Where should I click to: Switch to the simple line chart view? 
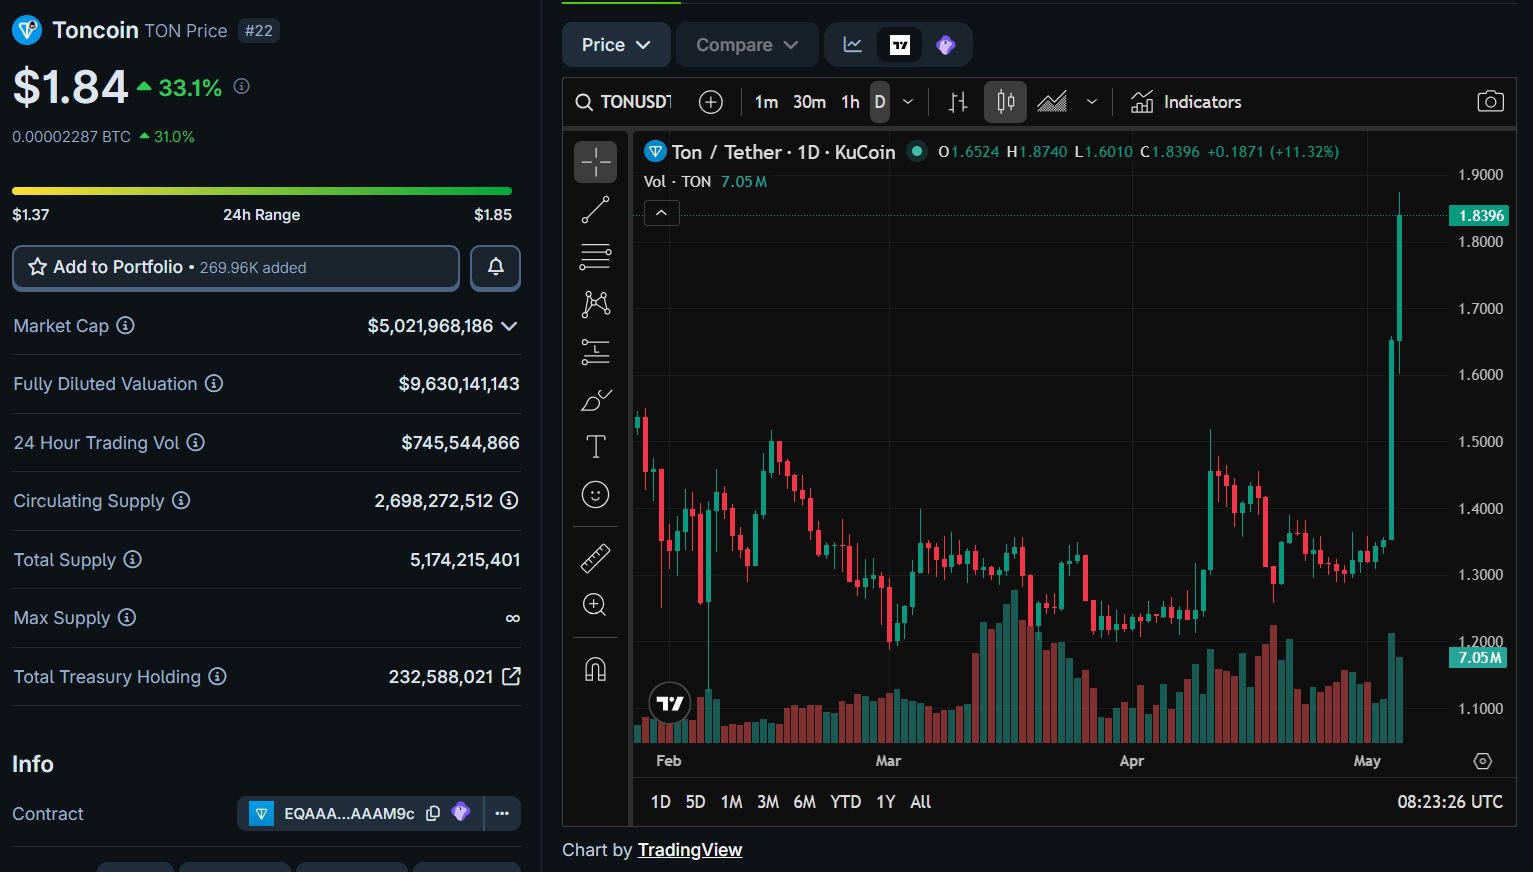click(x=853, y=45)
